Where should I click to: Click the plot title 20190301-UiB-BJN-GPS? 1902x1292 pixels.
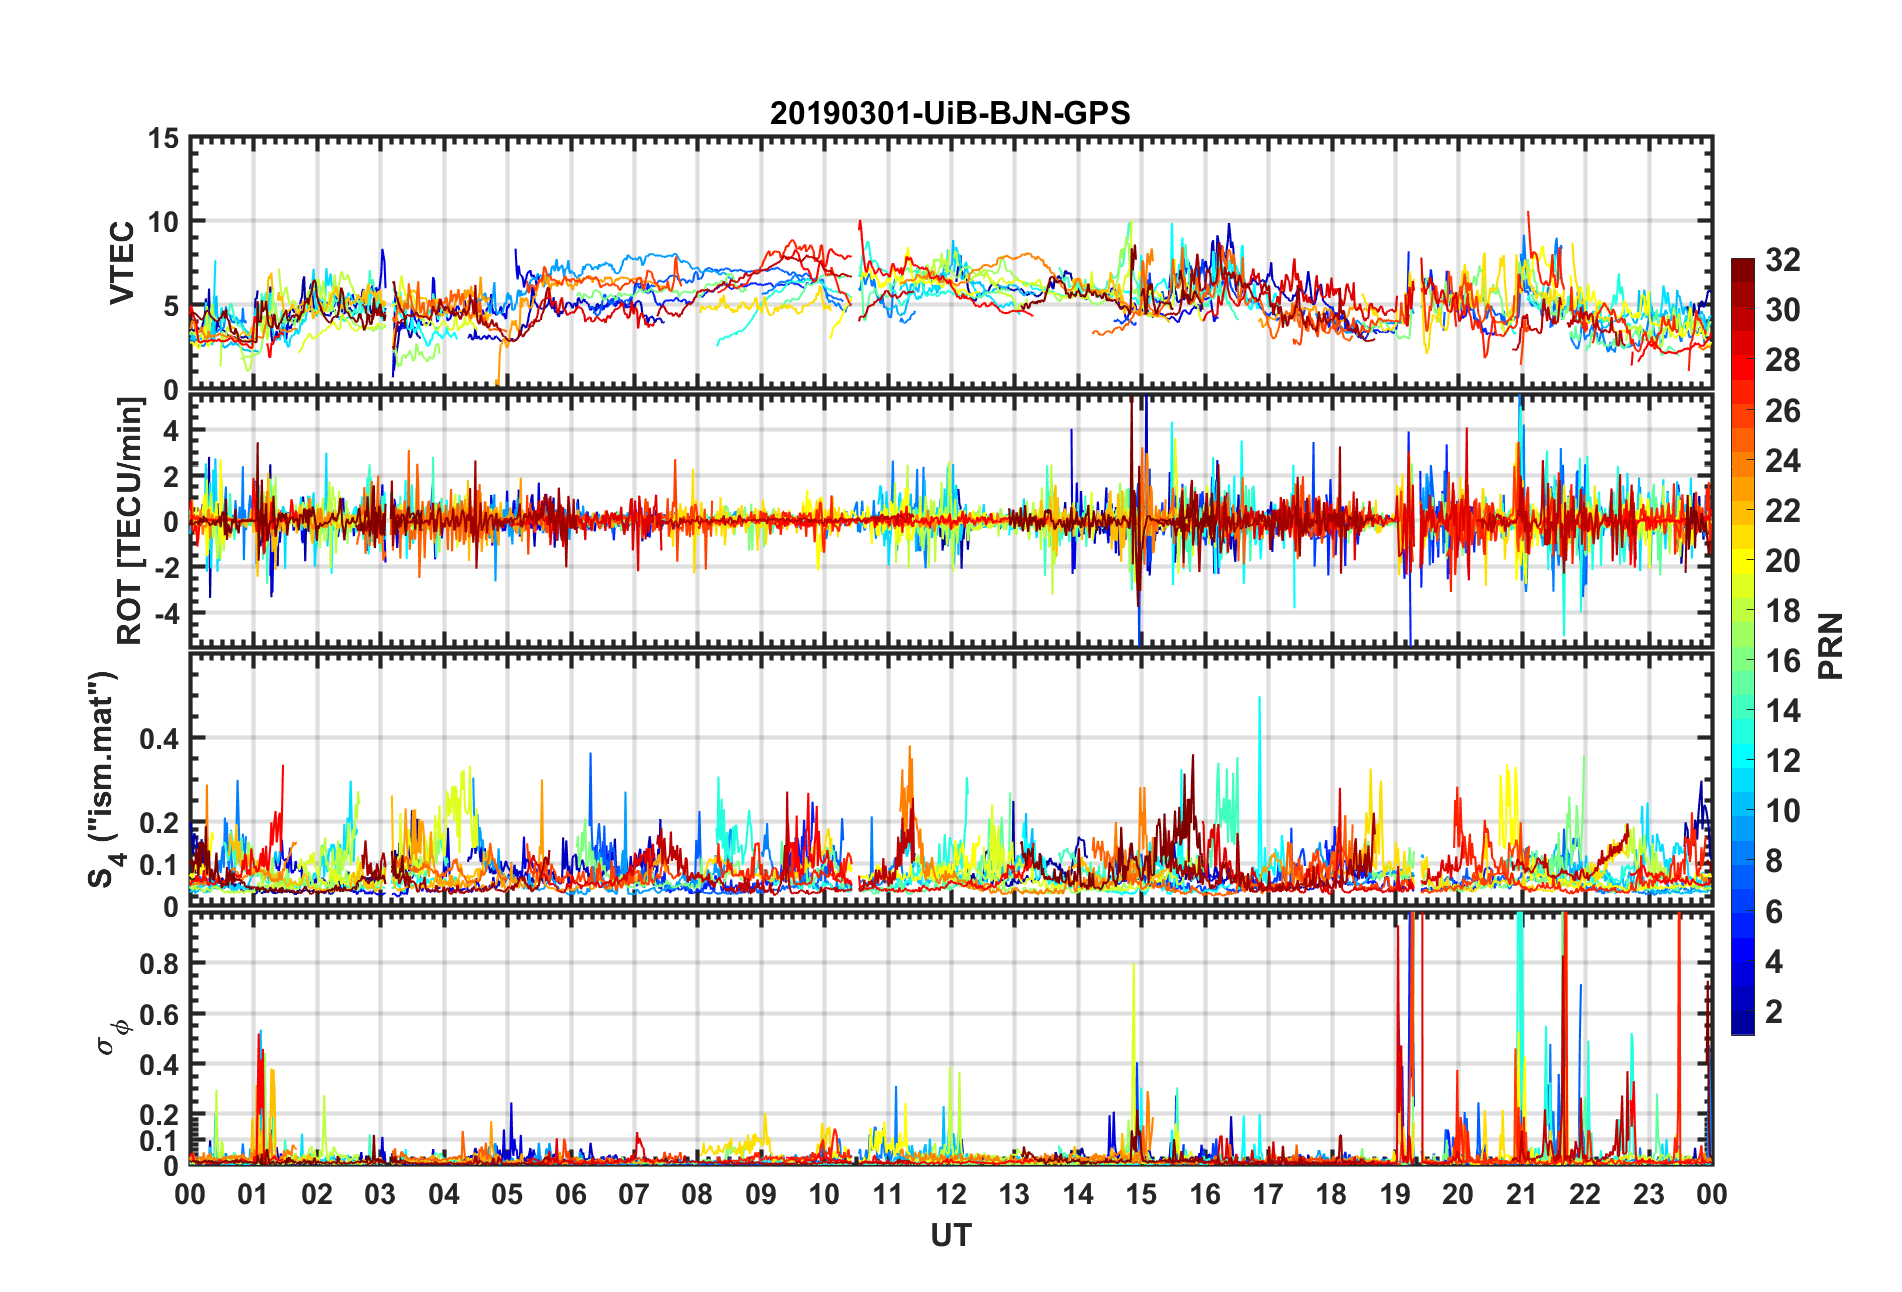point(950,113)
